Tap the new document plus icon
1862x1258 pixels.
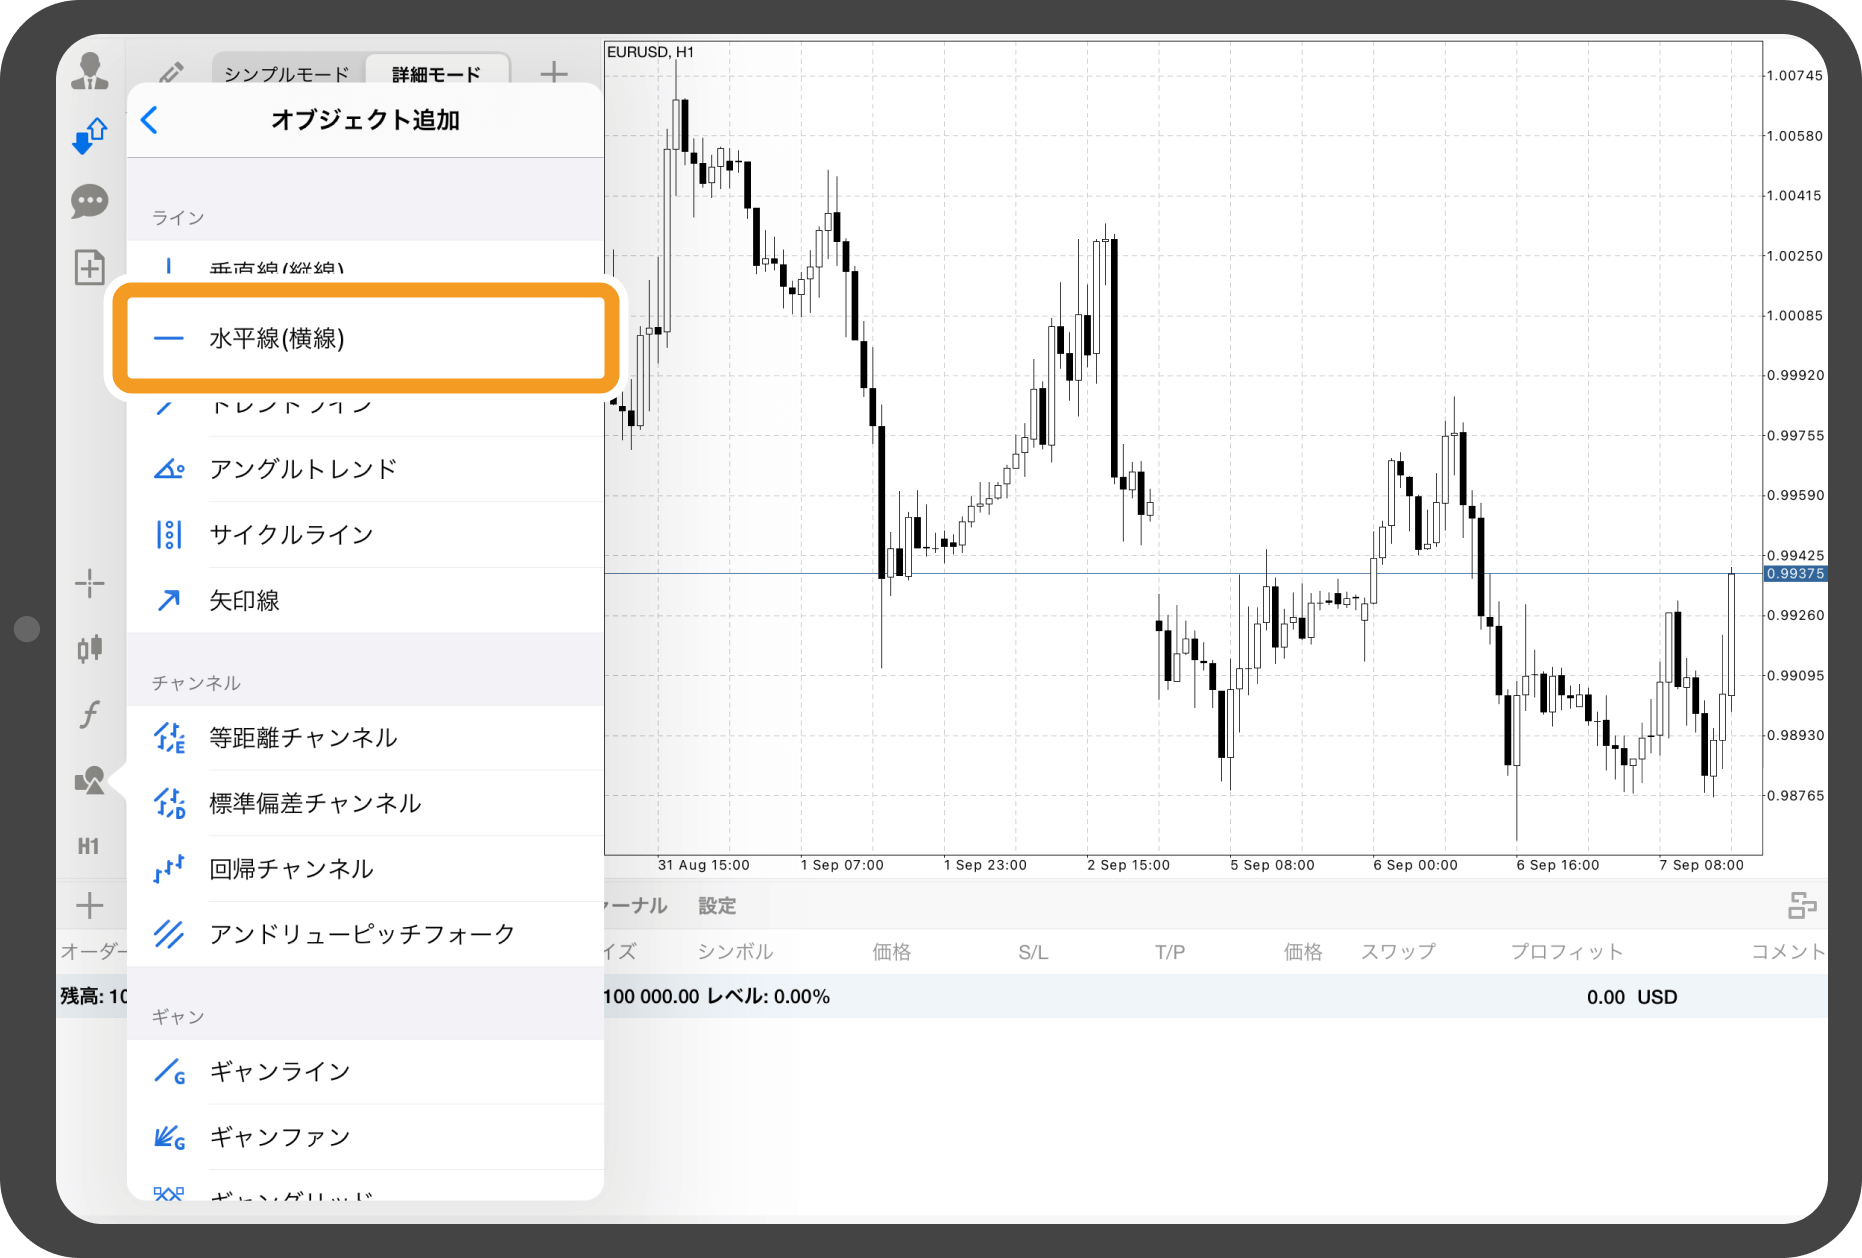(x=90, y=267)
